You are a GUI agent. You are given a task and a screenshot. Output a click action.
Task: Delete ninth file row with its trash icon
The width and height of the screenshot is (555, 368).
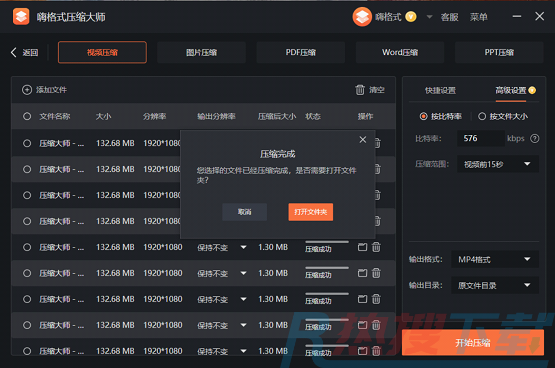click(x=376, y=351)
